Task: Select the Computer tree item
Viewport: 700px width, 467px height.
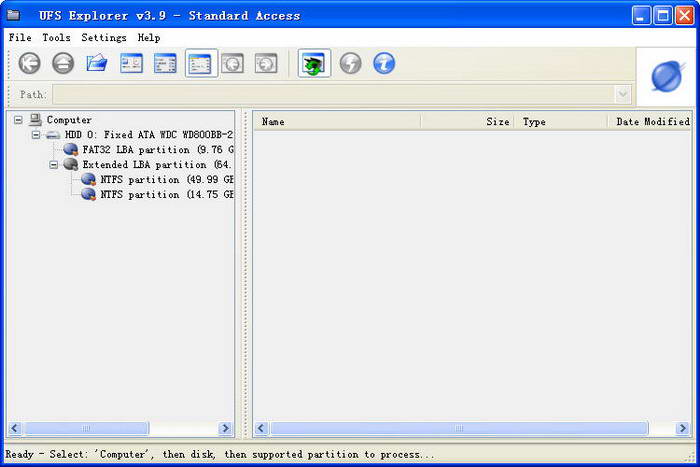Action: (69, 120)
